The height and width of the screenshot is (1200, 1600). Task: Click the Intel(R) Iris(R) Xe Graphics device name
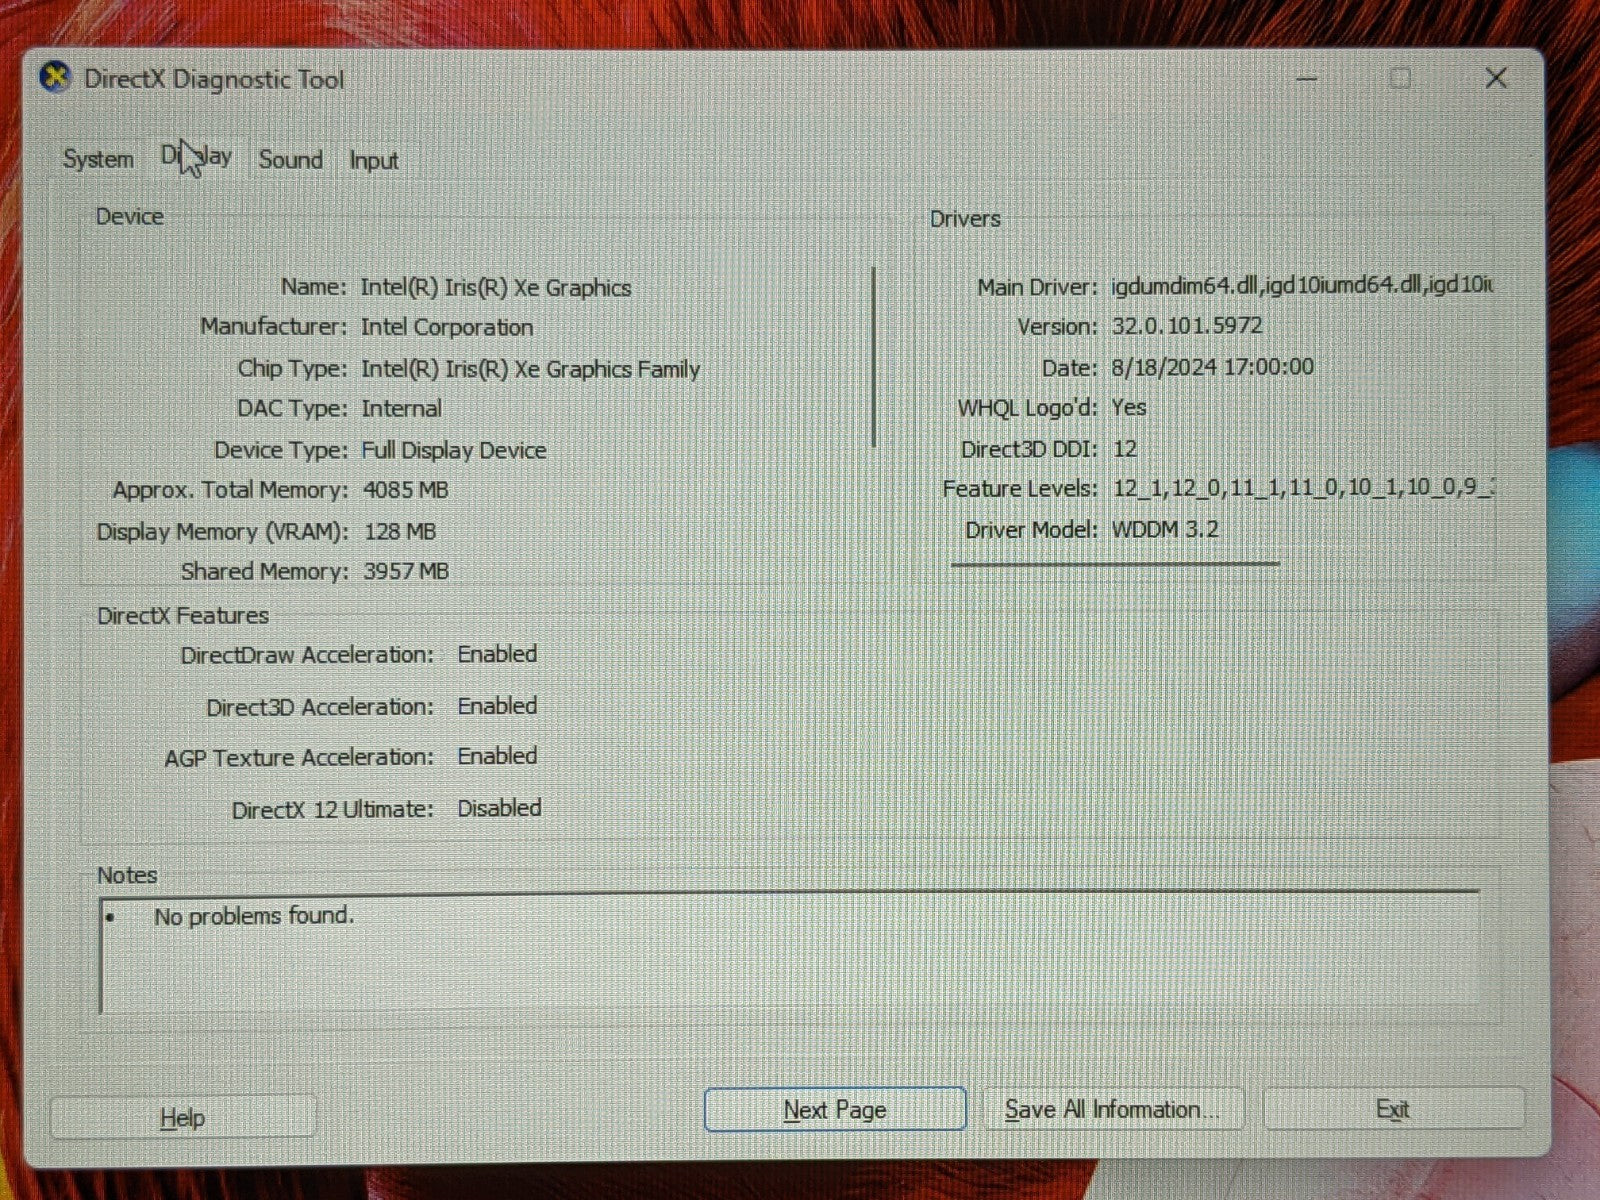pos(495,288)
